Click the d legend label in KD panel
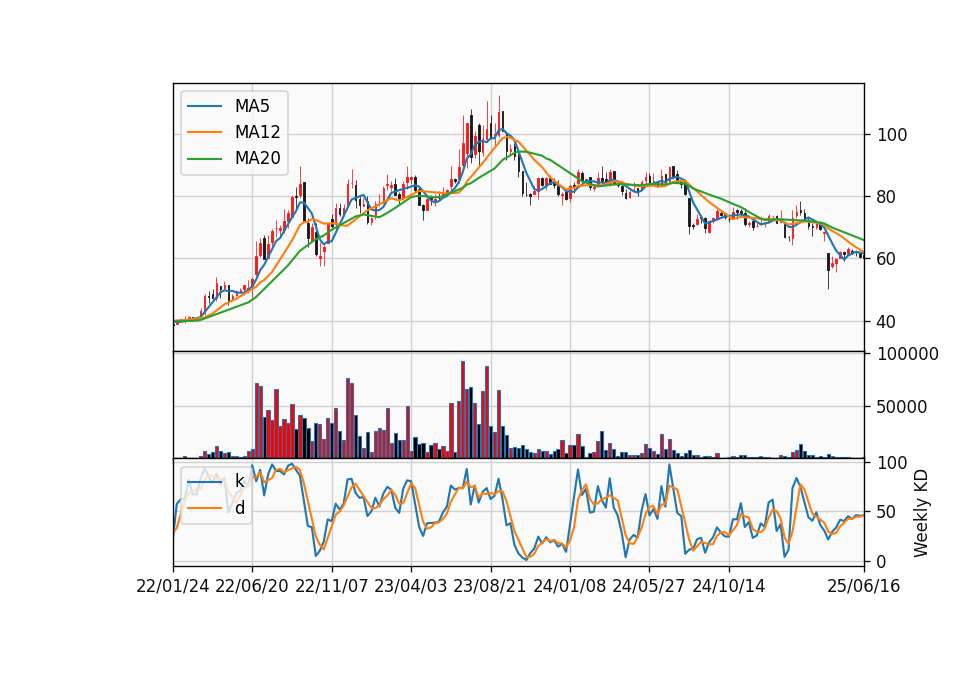The image size is (960, 690). click(240, 508)
